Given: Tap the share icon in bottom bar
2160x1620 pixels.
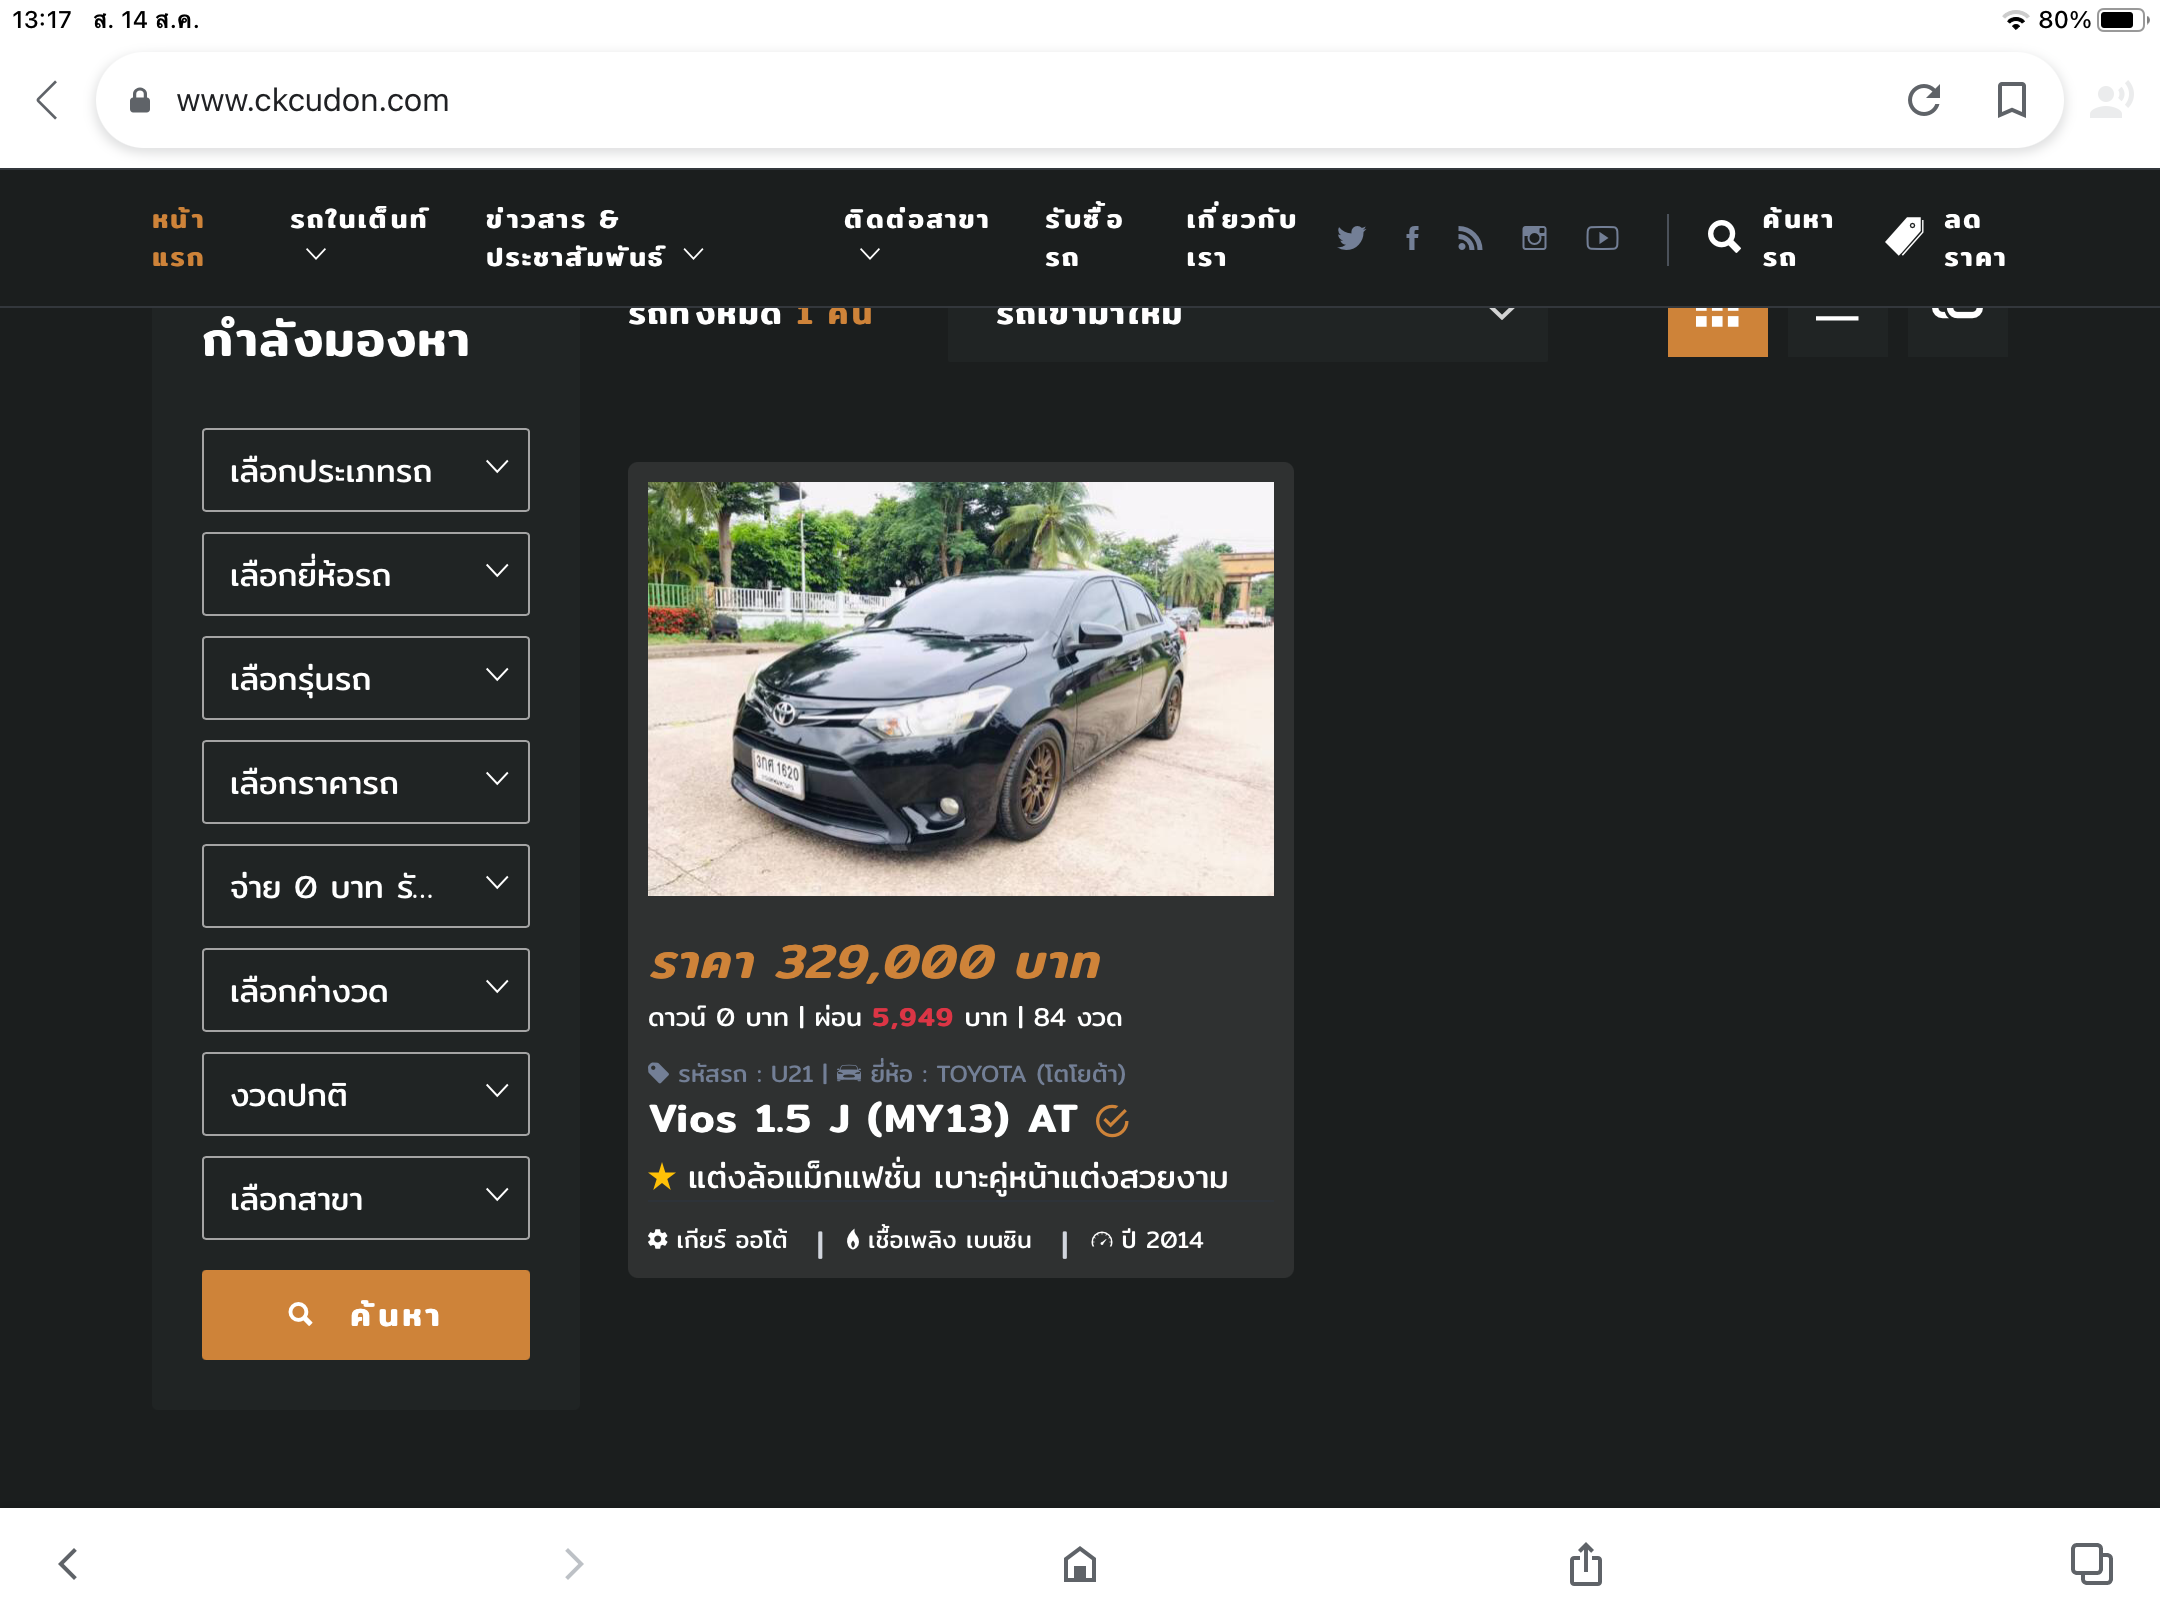Looking at the screenshot, I should (x=1585, y=1565).
